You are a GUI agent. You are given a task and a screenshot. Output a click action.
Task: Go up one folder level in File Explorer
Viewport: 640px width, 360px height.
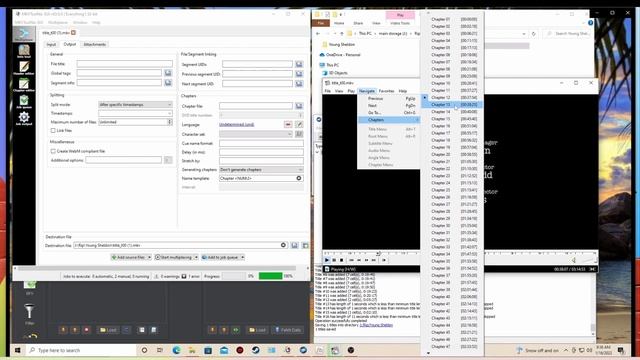pyautogui.click(x=342, y=33)
